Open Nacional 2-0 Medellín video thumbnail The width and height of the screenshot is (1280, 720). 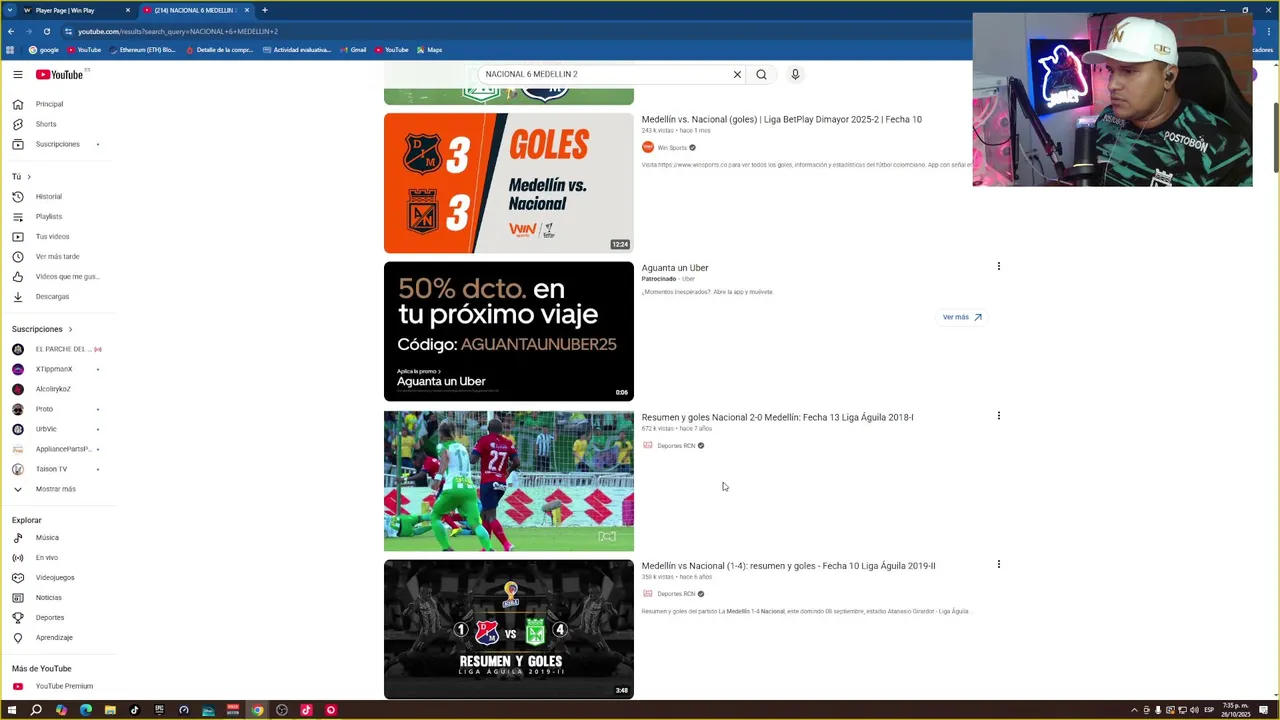pos(508,481)
